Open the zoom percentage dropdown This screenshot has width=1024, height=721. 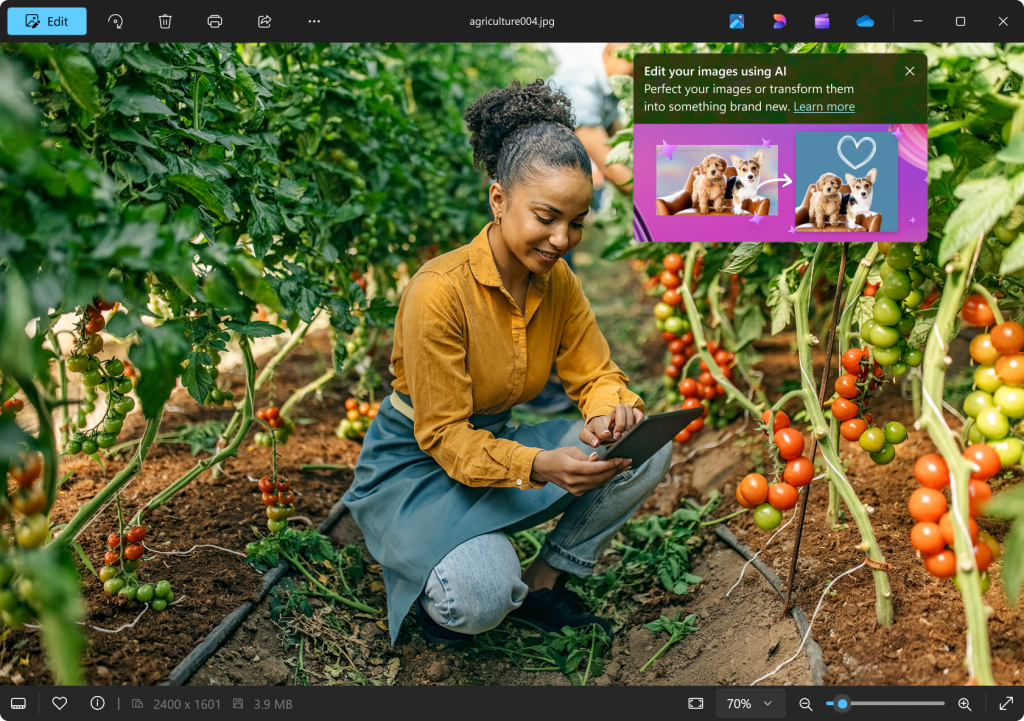coord(749,703)
